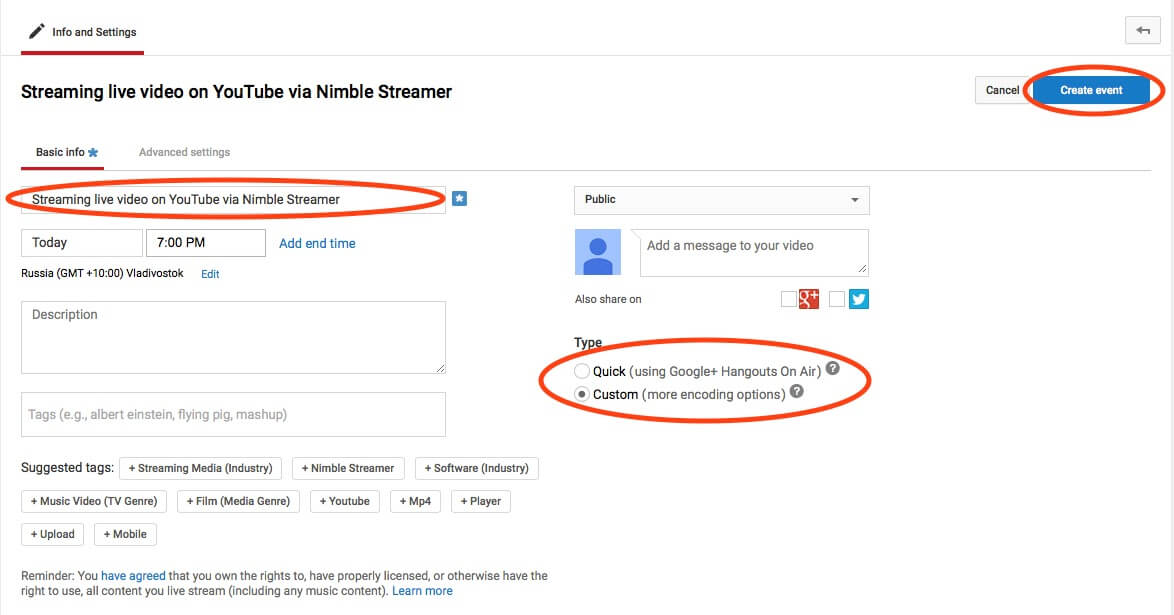Screen dimensions: 1174x615
Task: Open the Today date picker
Action: 82,243
